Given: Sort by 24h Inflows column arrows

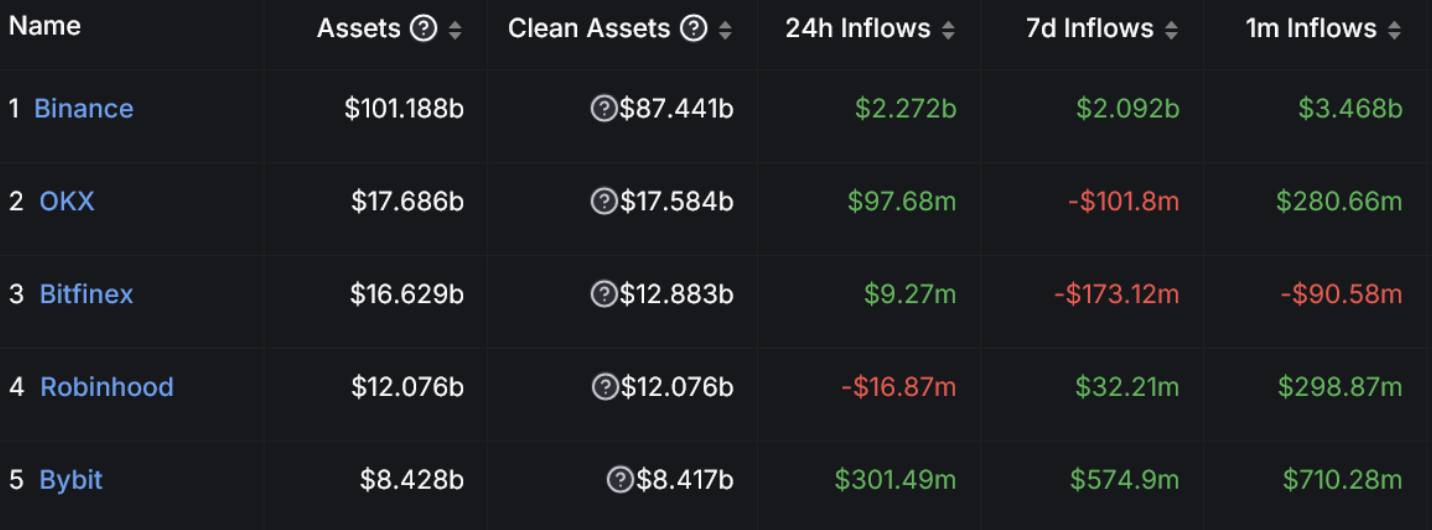Looking at the screenshot, I should [x=948, y=30].
